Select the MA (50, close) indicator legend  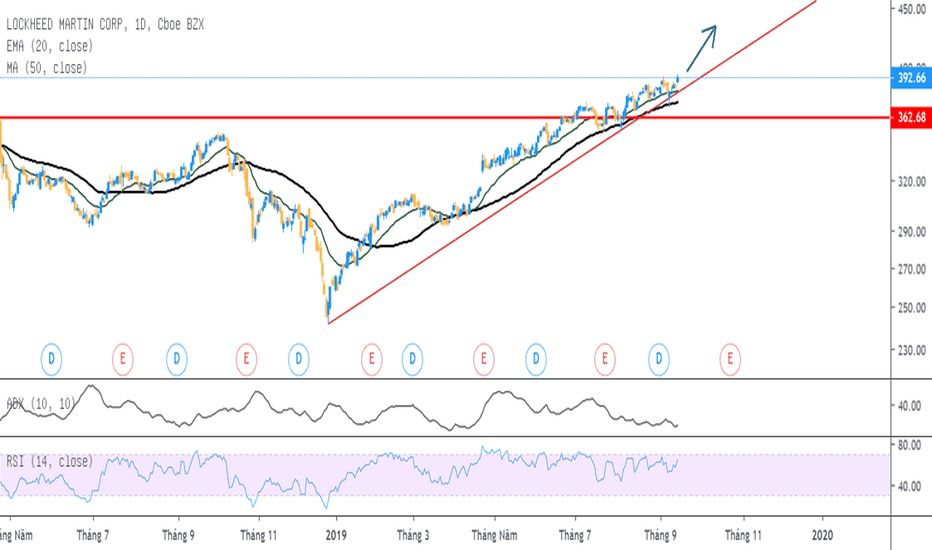click(47, 68)
